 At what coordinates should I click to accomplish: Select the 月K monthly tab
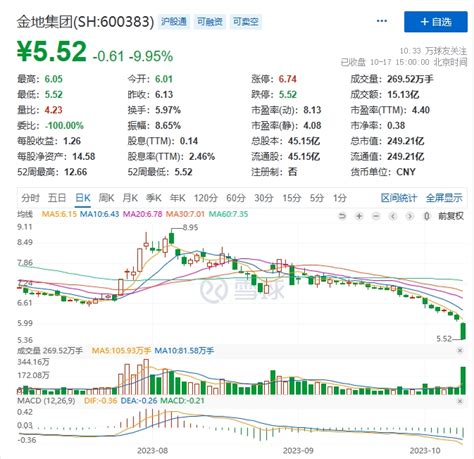click(x=130, y=198)
